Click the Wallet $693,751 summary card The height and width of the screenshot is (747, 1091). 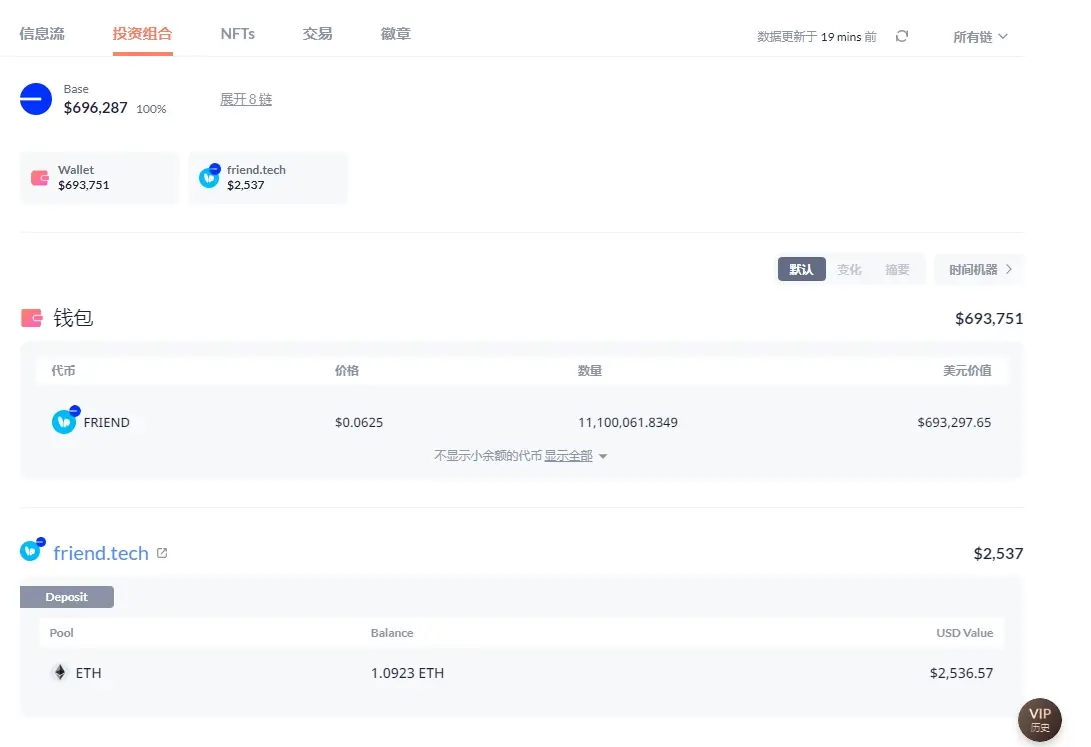[x=99, y=177]
